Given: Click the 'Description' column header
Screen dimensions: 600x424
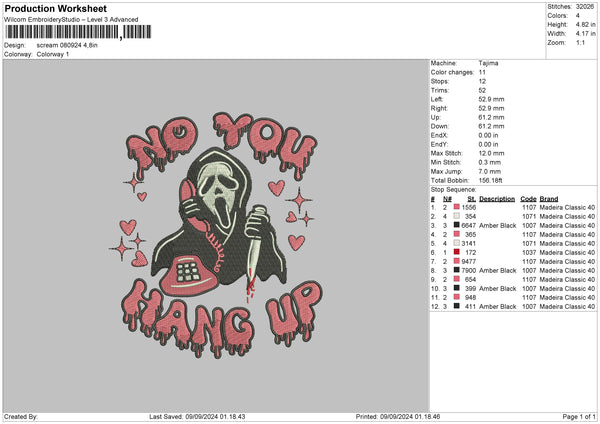Looking at the screenshot, I should 497,199.
